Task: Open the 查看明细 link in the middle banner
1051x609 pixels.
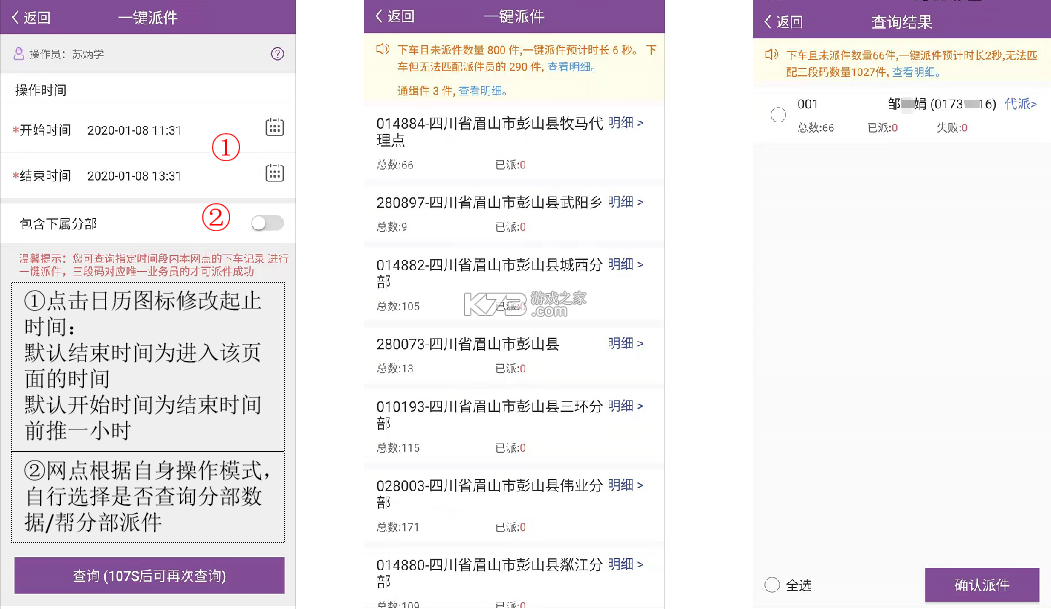Action: pos(568,67)
